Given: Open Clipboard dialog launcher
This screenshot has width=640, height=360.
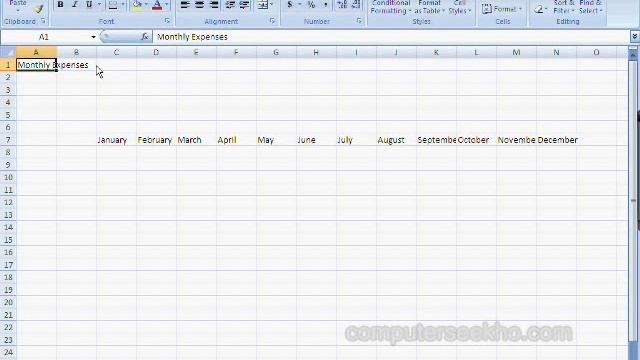Looking at the screenshot, I should coord(43,21).
